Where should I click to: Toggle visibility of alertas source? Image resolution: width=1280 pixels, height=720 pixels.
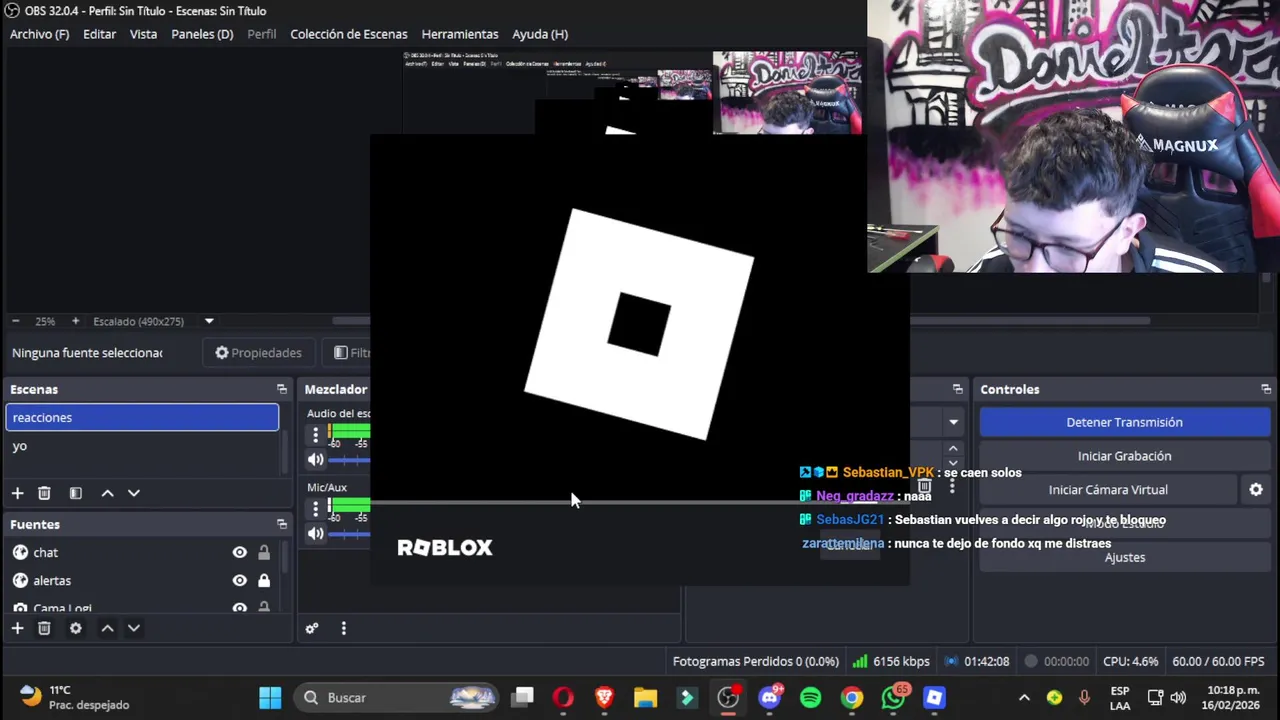pyautogui.click(x=239, y=580)
